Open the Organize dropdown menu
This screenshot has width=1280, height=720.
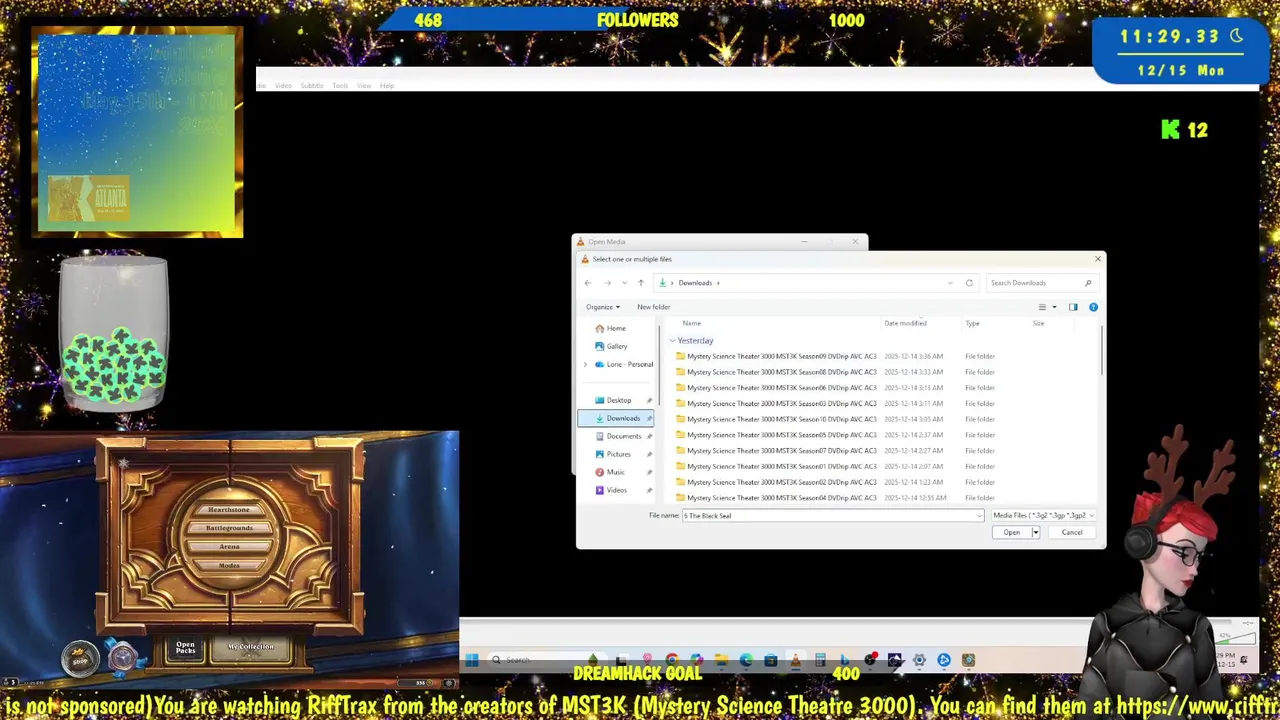(603, 307)
